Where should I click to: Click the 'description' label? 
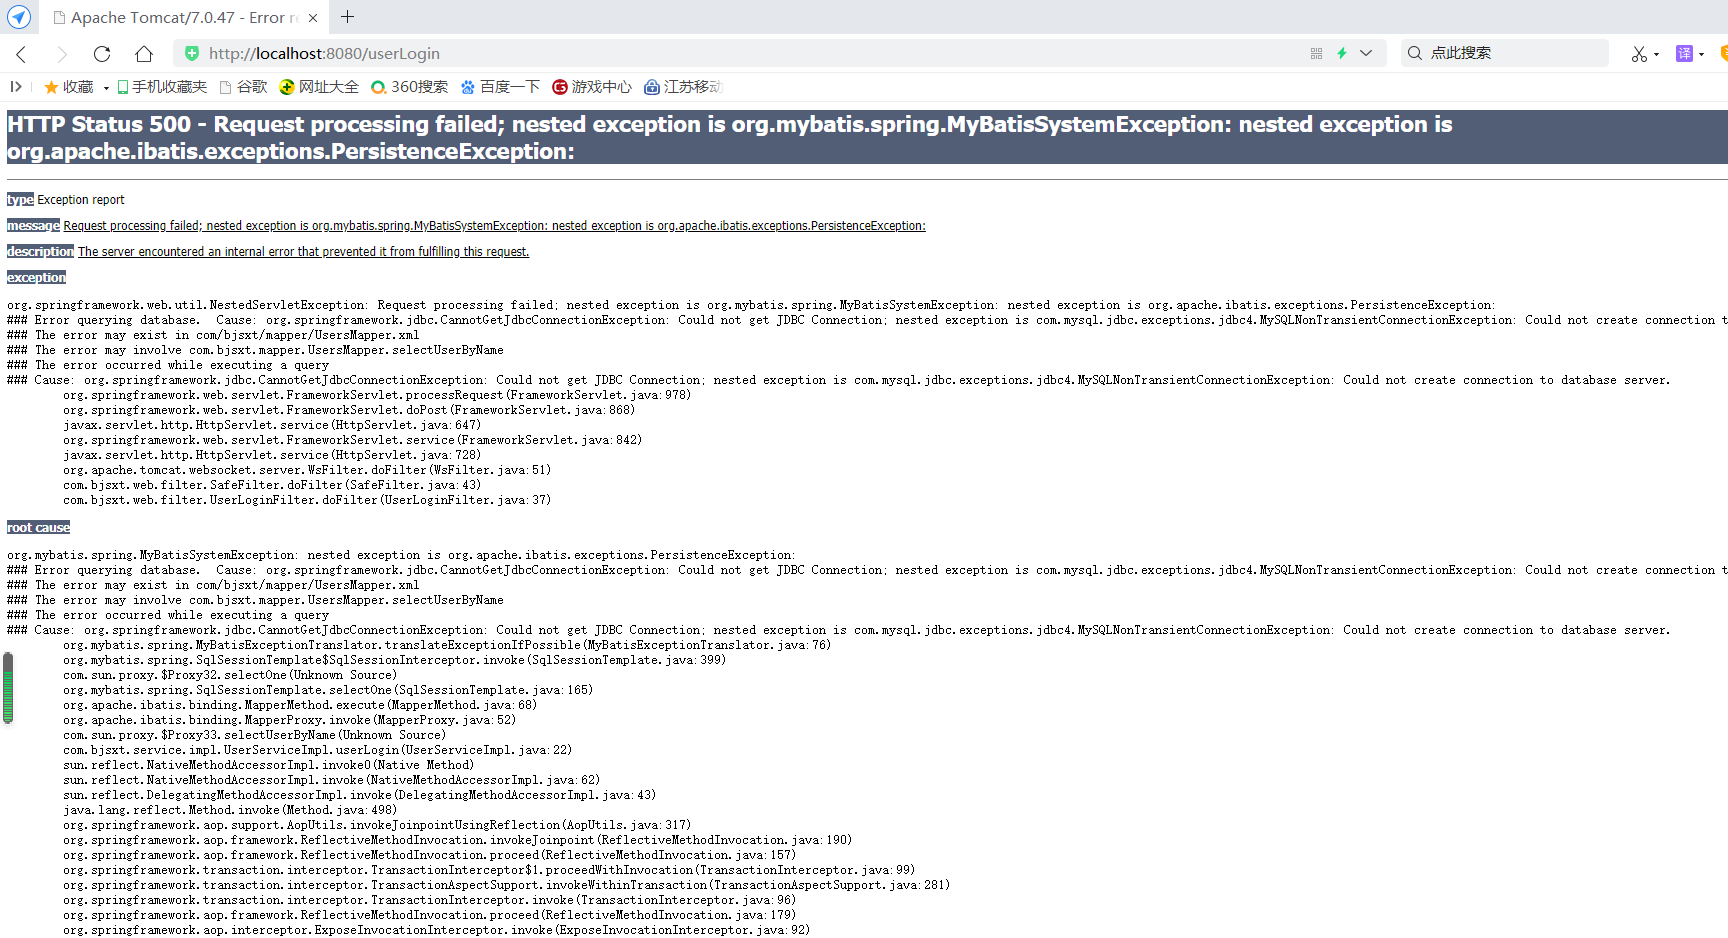tap(40, 252)
